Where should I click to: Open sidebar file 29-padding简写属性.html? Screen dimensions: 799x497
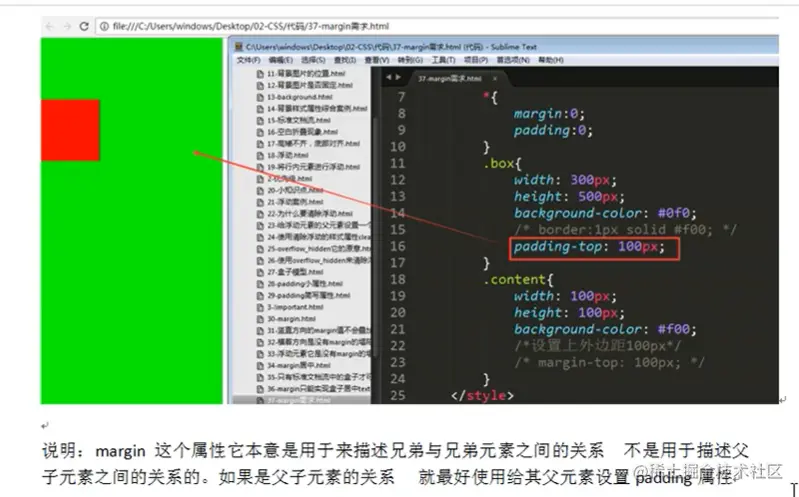point(308,296)
